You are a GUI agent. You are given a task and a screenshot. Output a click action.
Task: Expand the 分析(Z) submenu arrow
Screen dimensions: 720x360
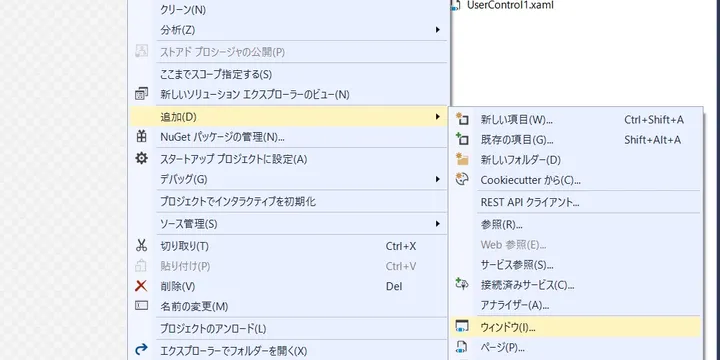[x=438, y=30]
